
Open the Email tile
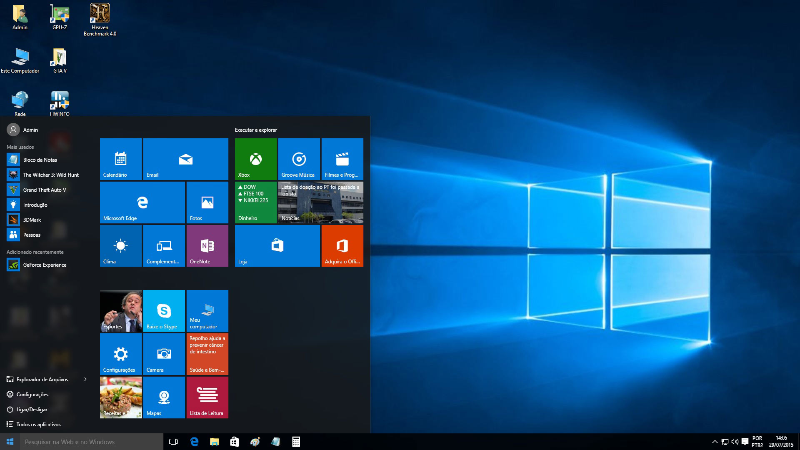pyautogui.click(x=186, y=159)
